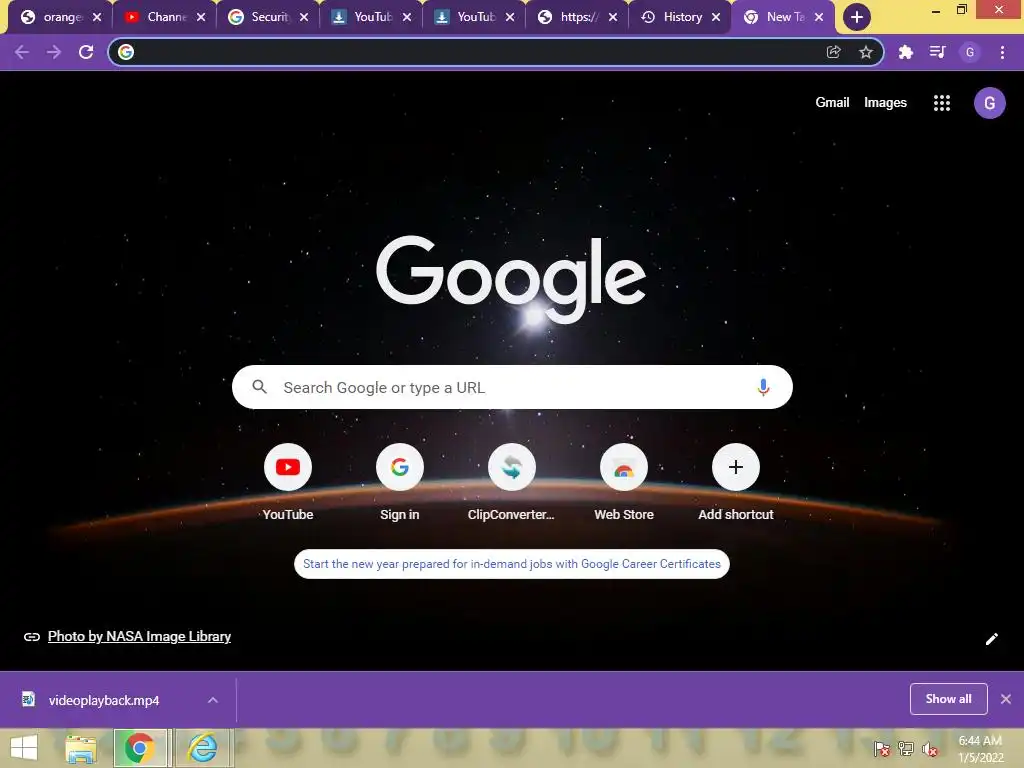The image size is (1024, 768).
Task: Open the Chrome three-dot menu
Action: 1002,52
